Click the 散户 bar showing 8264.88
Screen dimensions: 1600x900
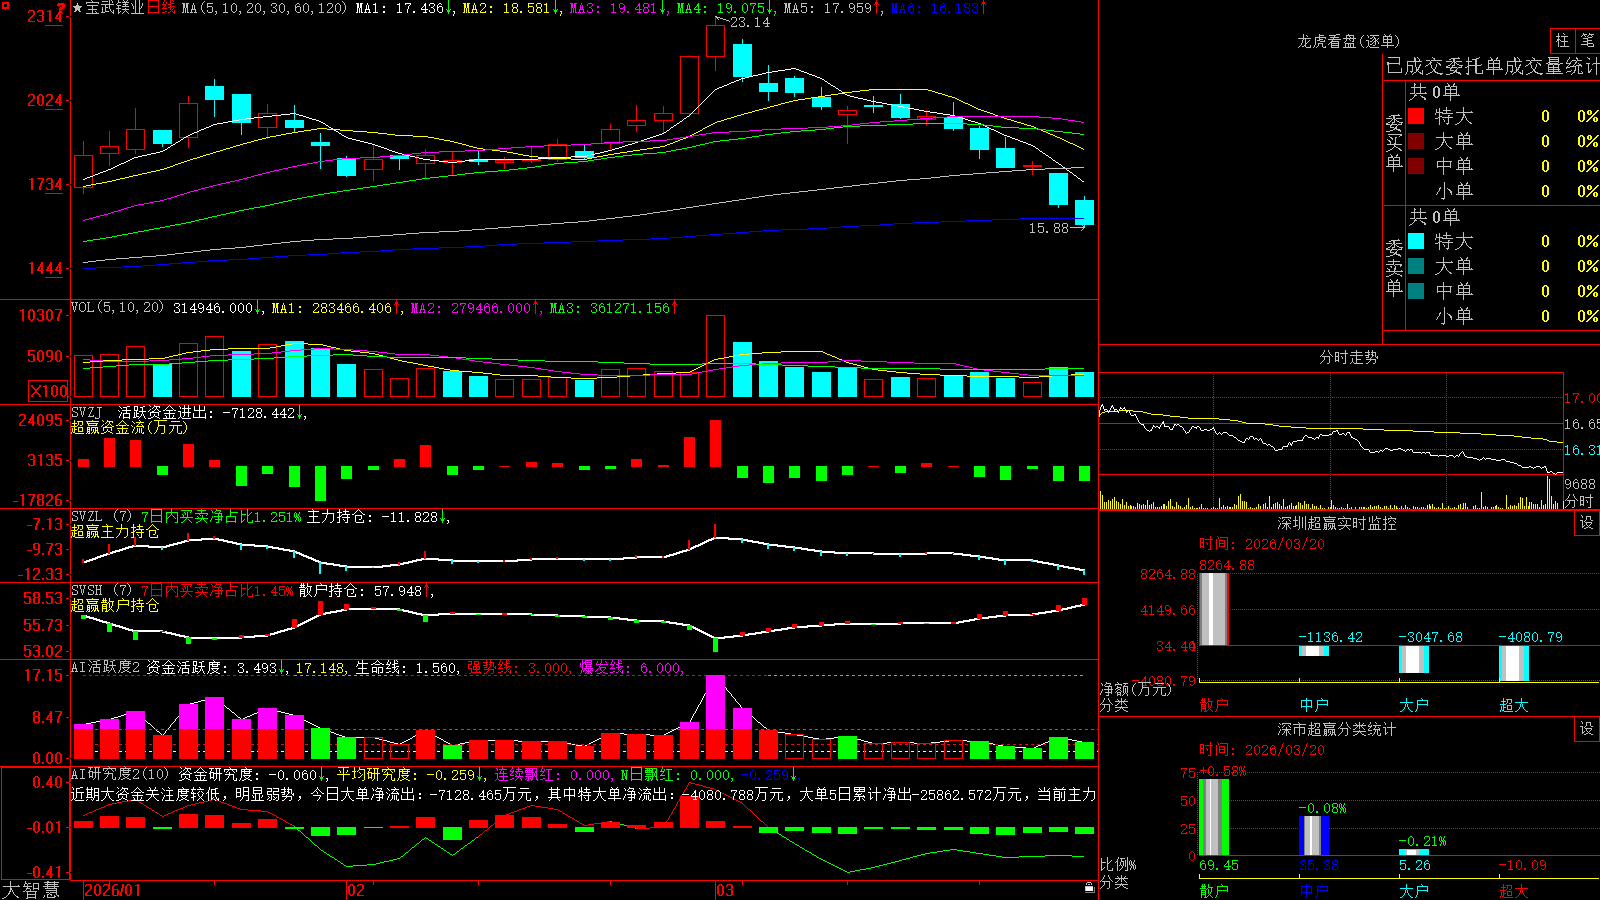[1214, 609]
